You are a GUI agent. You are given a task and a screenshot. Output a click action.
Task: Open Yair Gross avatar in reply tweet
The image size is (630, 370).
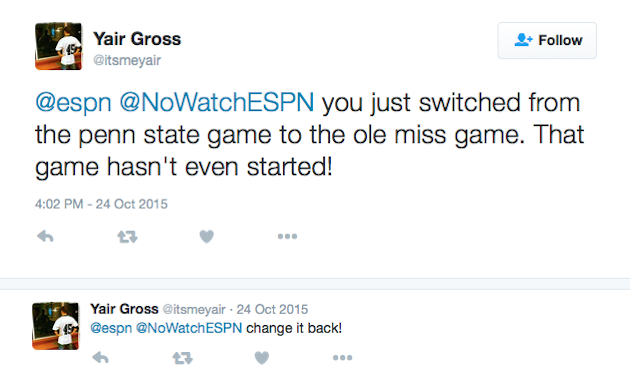[56, 326]
